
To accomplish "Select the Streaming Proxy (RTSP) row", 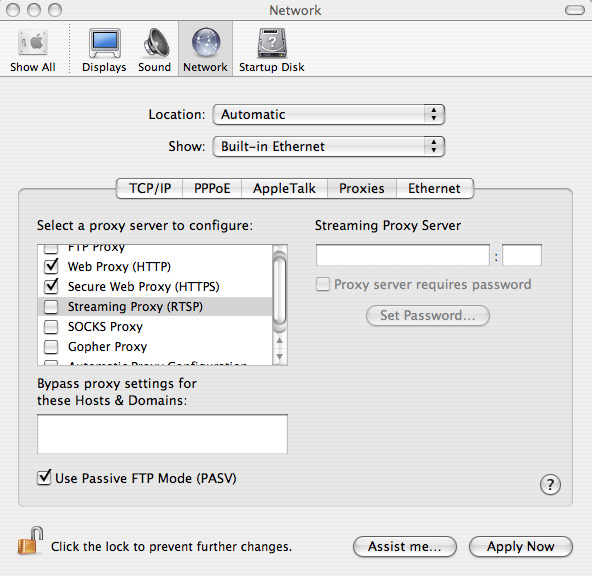I will (155, 306).
